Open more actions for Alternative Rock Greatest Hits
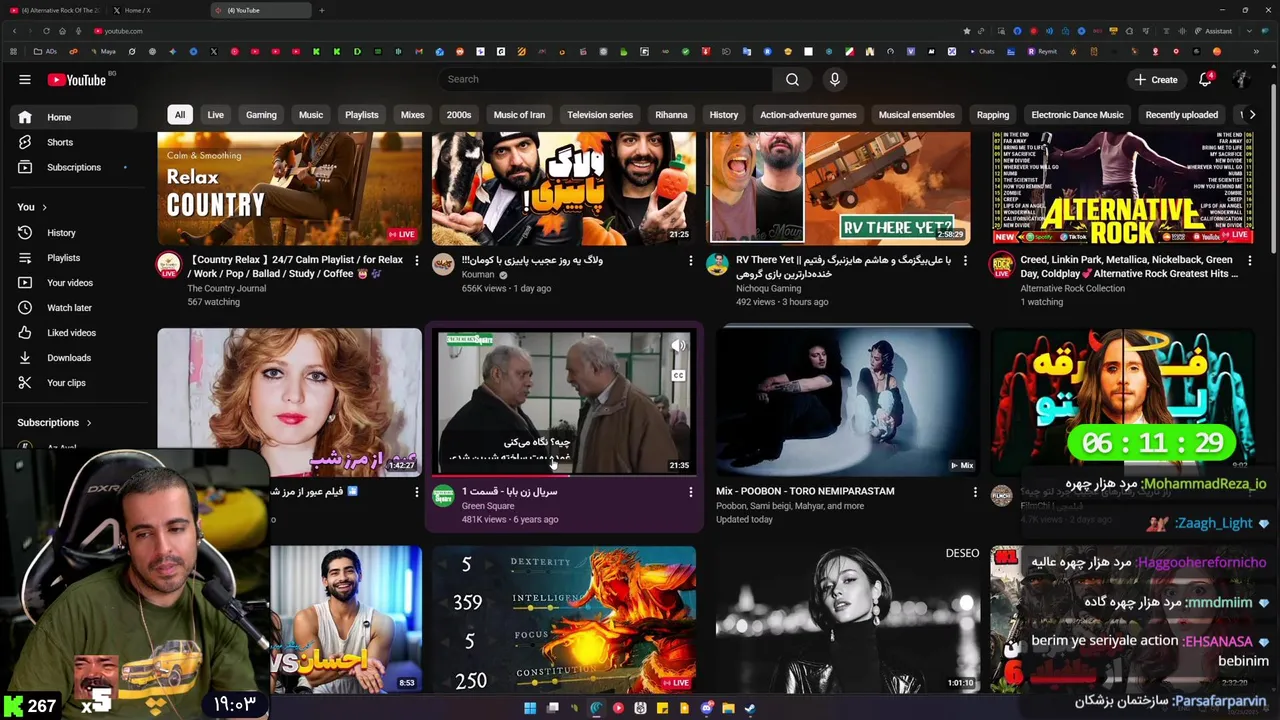Image resolution: width=1280 pixels, height=720 pixels. pyautogui.click(x=1249, y=261)
